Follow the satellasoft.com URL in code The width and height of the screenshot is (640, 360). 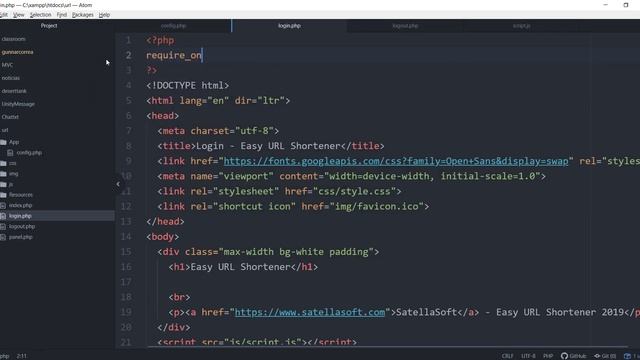tap(310, 312)
